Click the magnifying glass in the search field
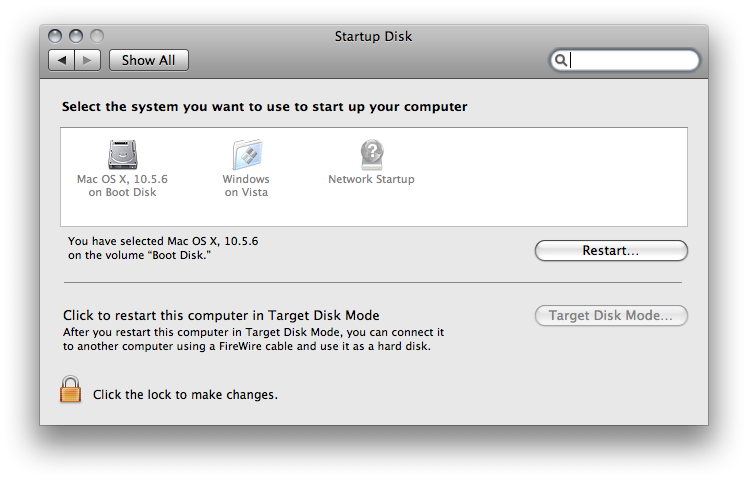This screenshot has height=480, width=748. click(x=561, y=61)
